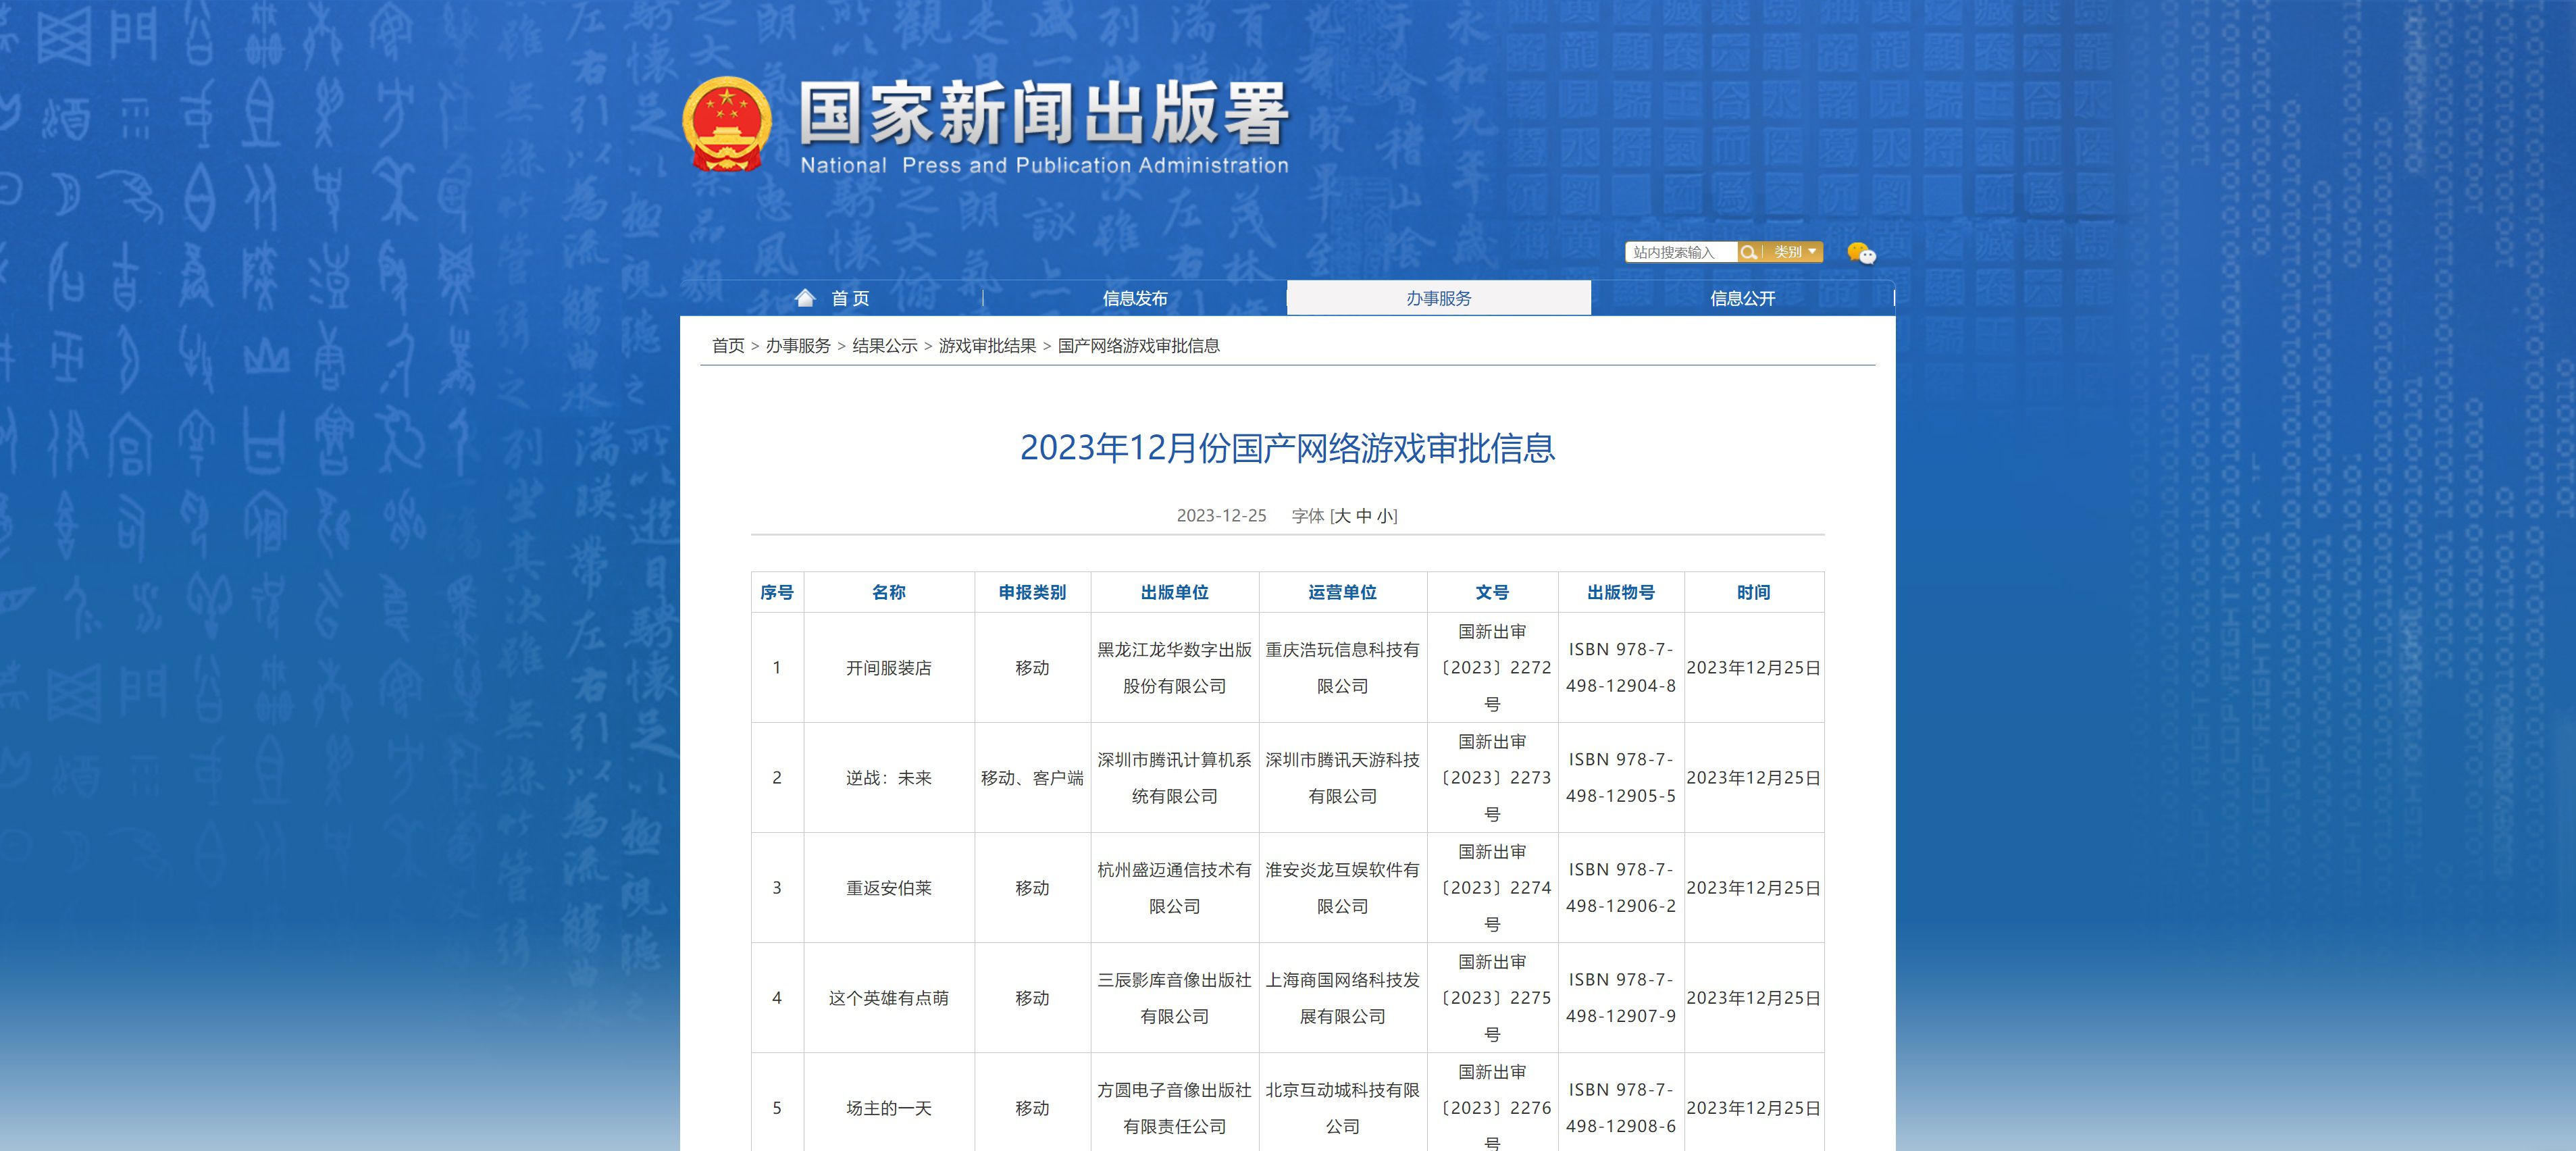The image size is (2576, 1151).
Task: Open the 类别 category dropdown
Action: tap(1794, 252)
